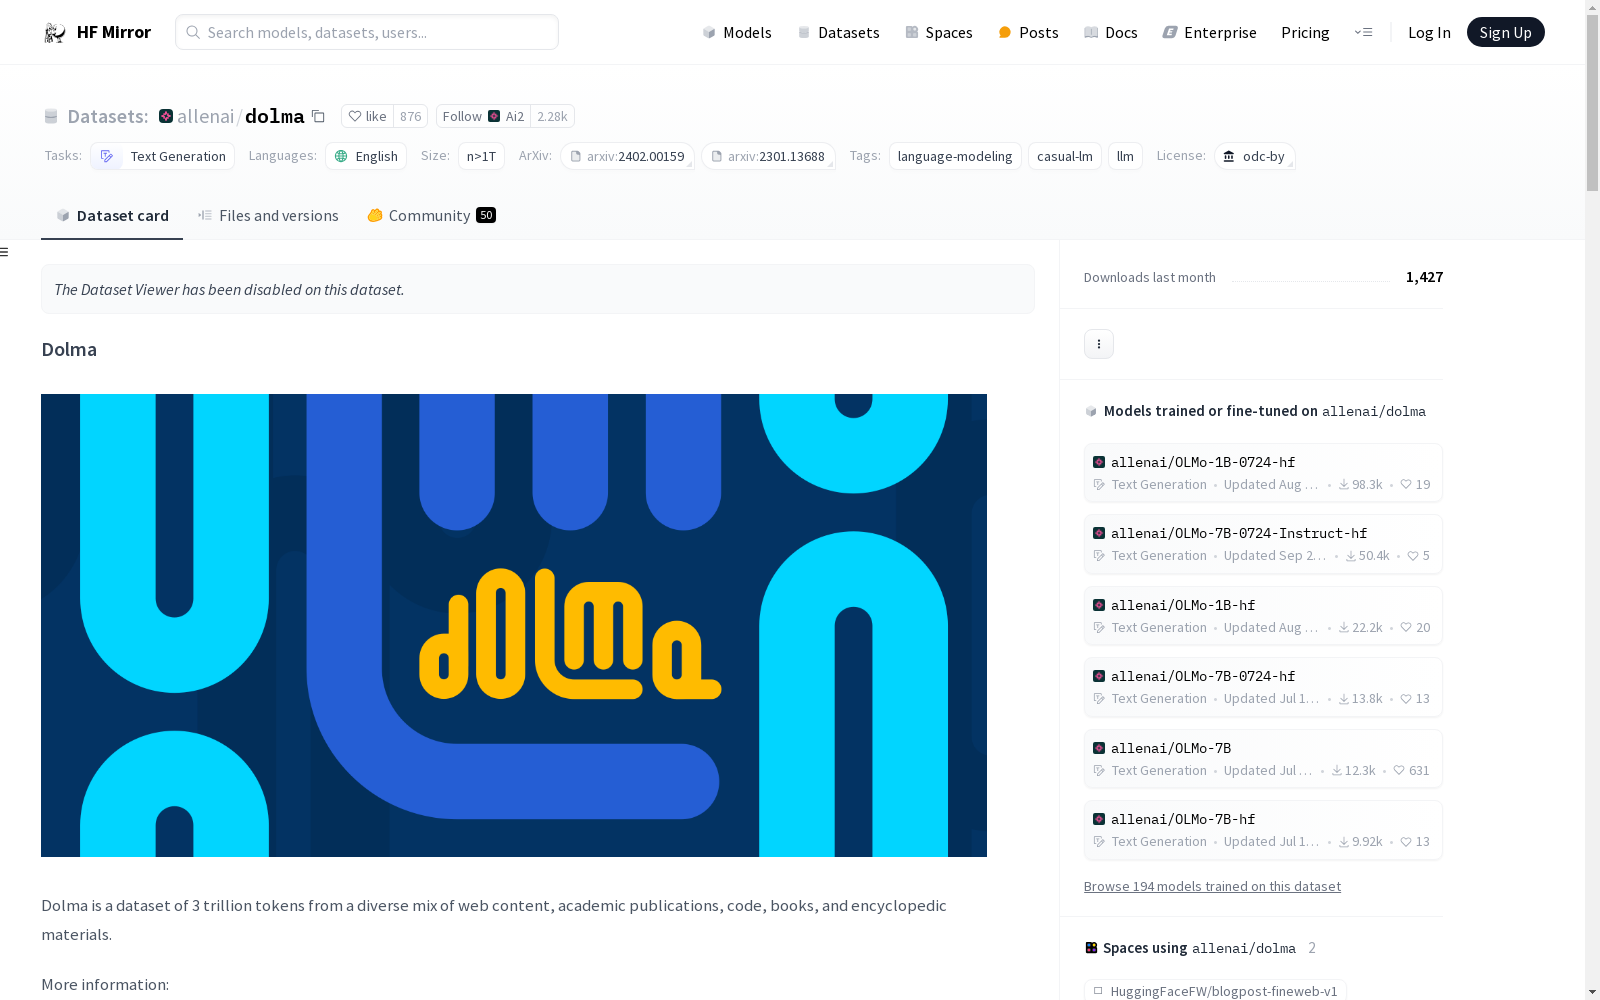The height and width of the screenshot is (1000, 1600).
Task: Open arxiv:2402.00159 paper tag
Action: tap(627, 156)
